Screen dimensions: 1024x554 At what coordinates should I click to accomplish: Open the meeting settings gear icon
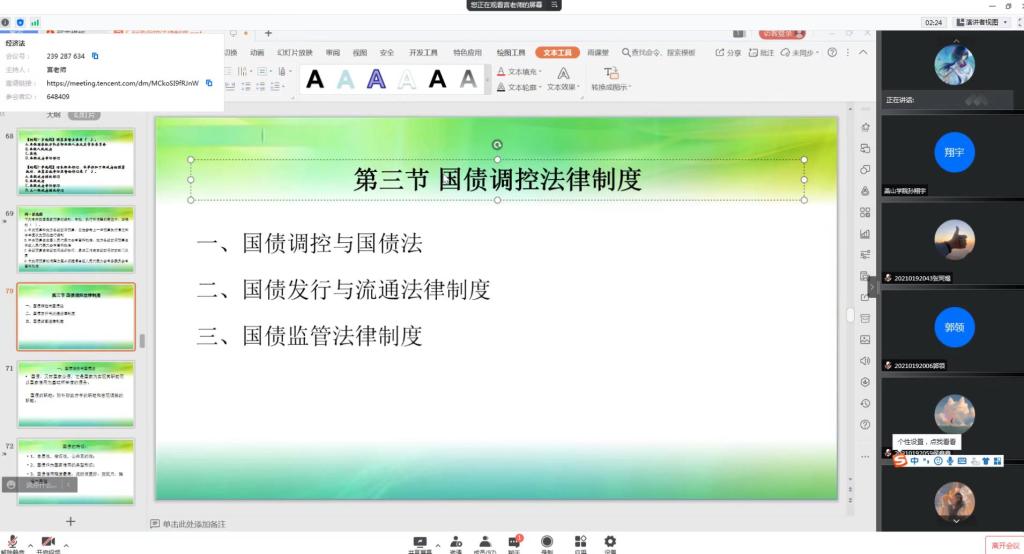point(610,541)
